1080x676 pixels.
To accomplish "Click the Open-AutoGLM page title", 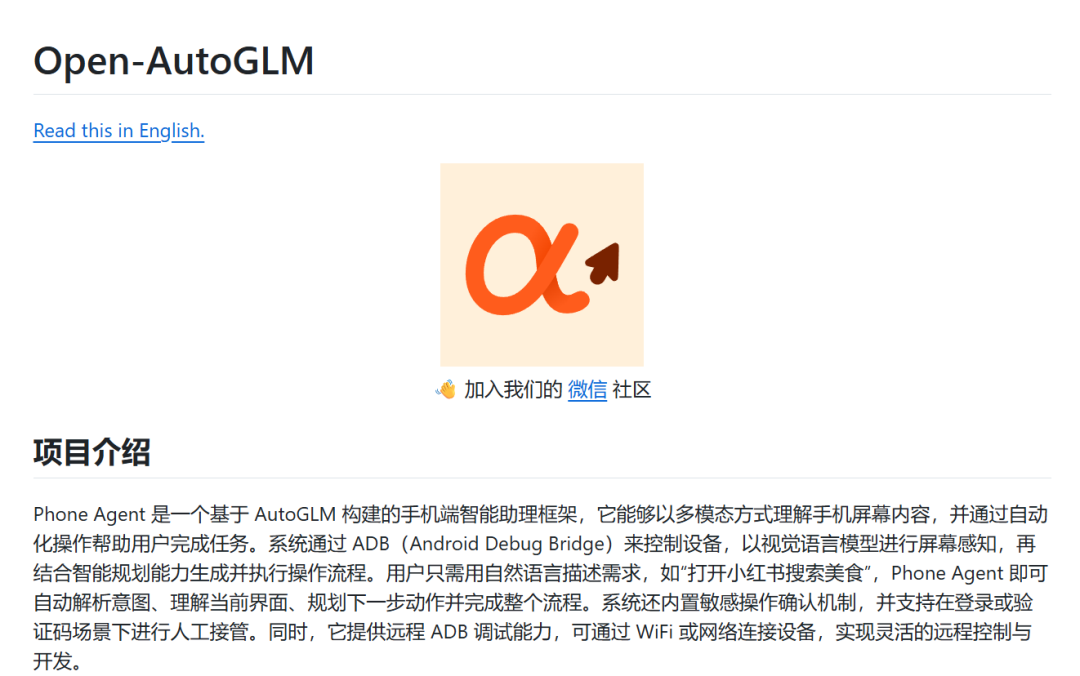I will [174, 61].
